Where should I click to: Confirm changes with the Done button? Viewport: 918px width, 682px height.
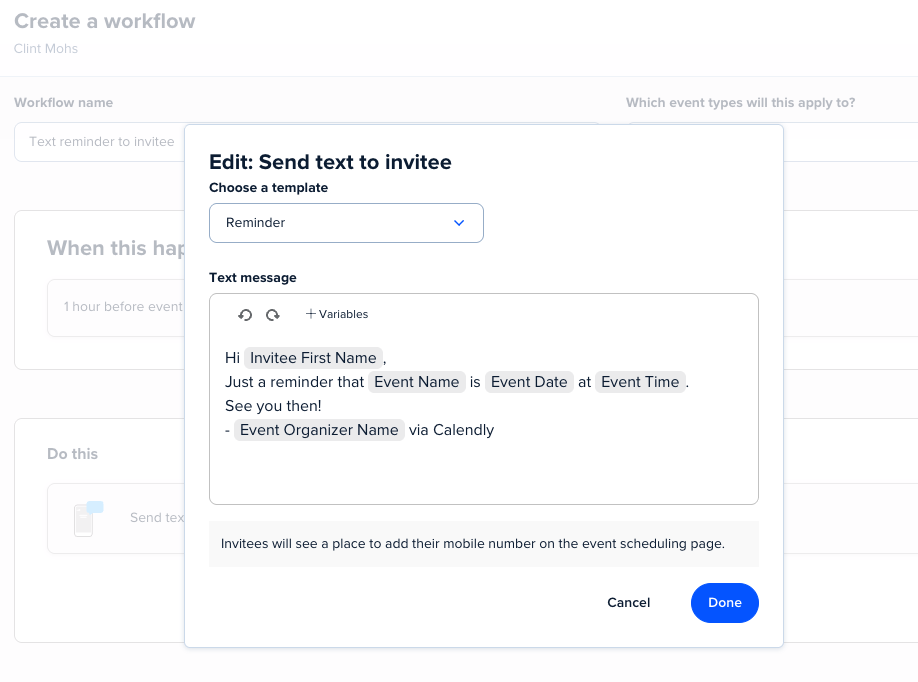(724, 603)
